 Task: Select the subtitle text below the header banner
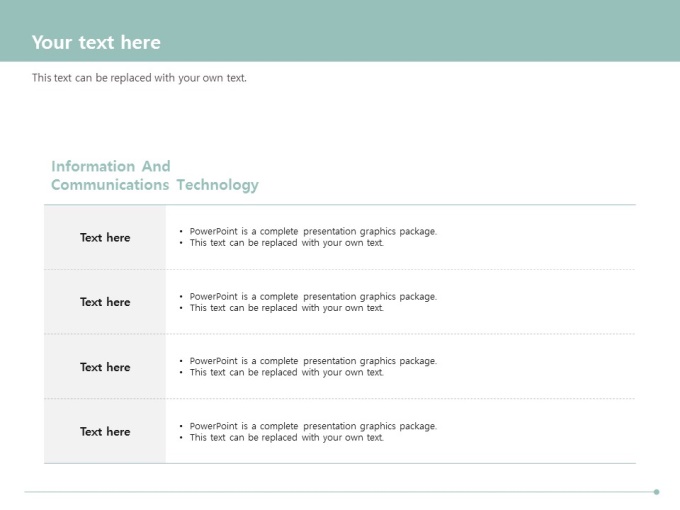(139, 78)
